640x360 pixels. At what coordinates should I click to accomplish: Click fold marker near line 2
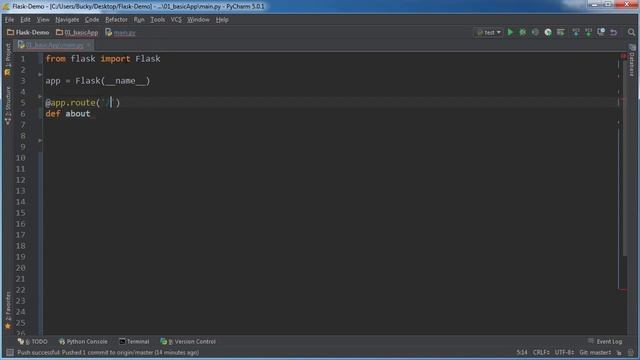point(40,74)
